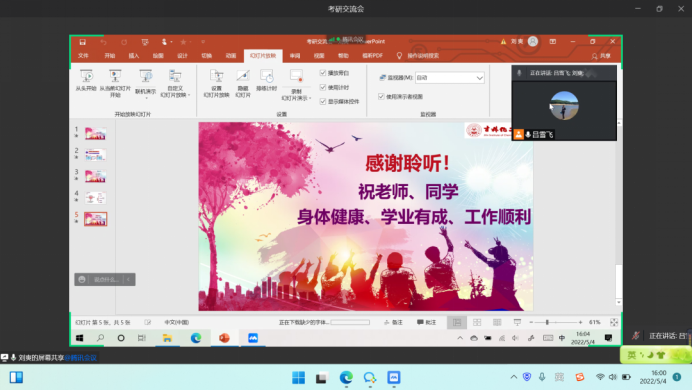Click the Hide Slide (隐藏幻灯片) icon
This screenshot has height=390, width=693.
(243, 83)
